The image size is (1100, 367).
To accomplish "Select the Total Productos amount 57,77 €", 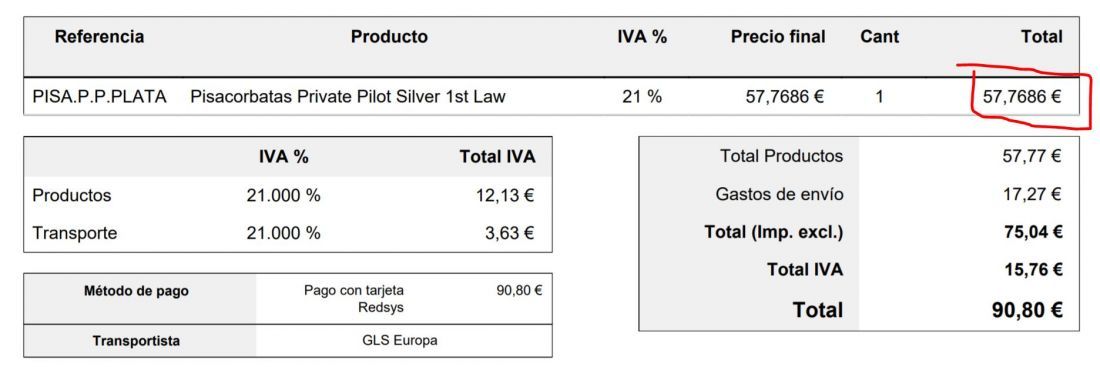I will [1031, 156].
